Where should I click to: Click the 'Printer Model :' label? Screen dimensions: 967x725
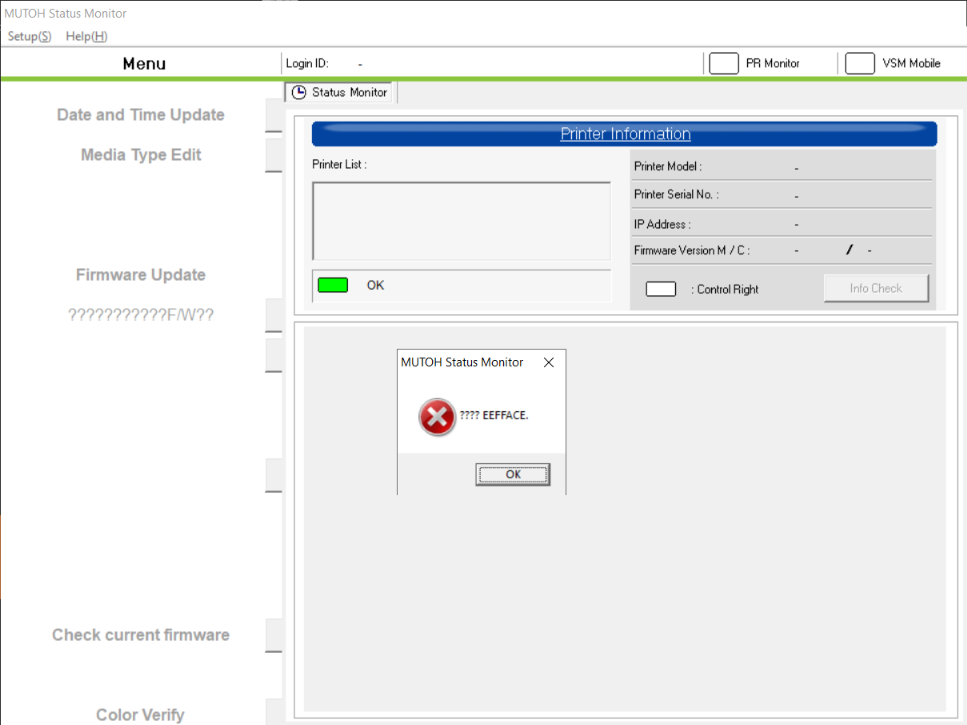pos(668,166)
